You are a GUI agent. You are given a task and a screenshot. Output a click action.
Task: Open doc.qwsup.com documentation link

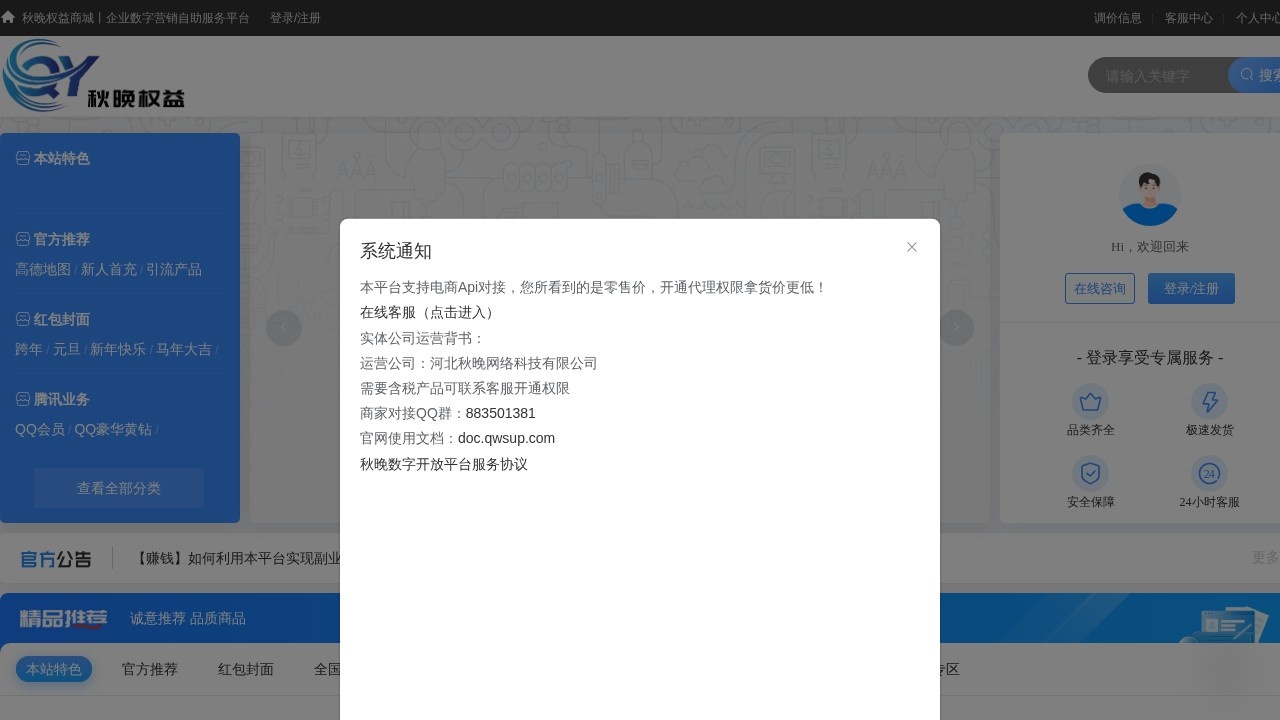(x=506, y=438)
